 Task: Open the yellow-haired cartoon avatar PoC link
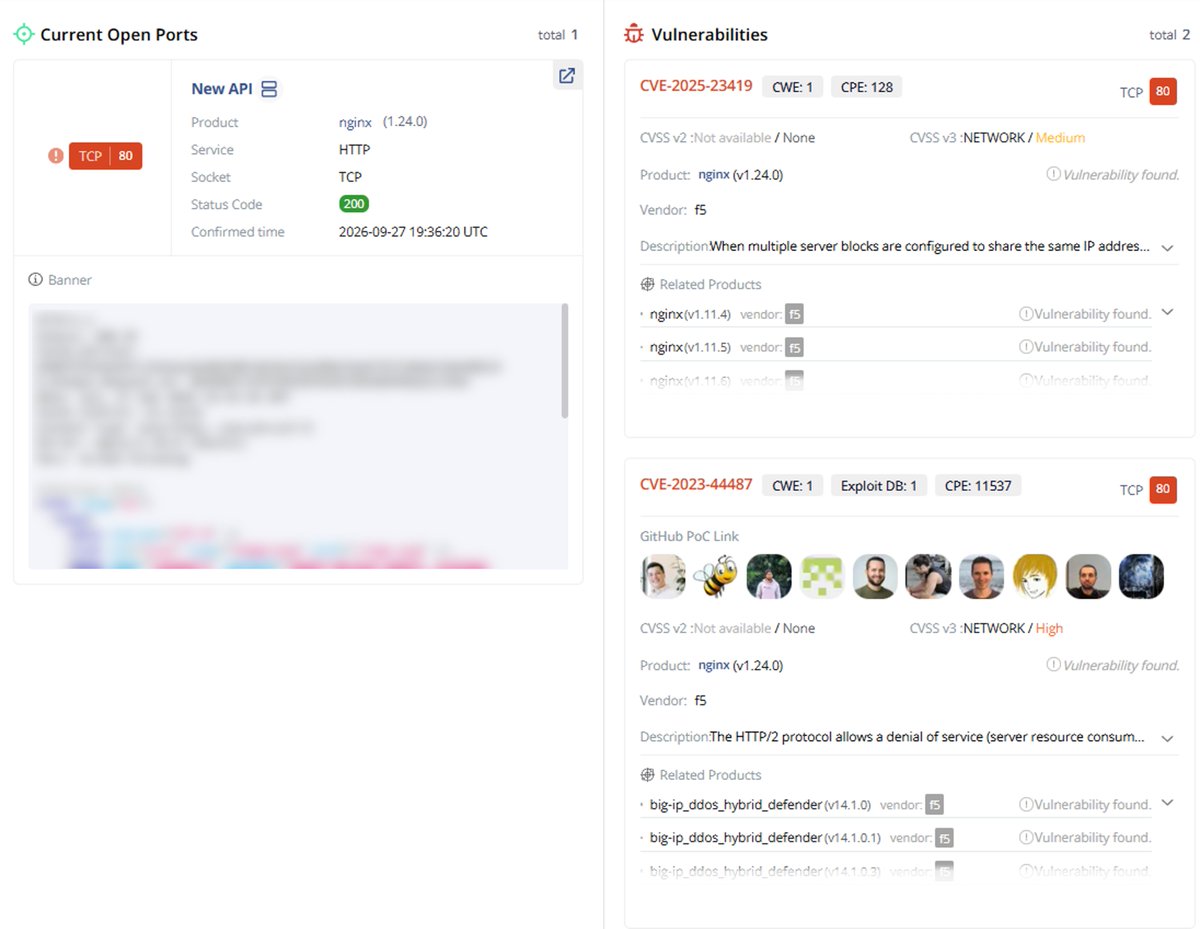[x=1035, y=577]
